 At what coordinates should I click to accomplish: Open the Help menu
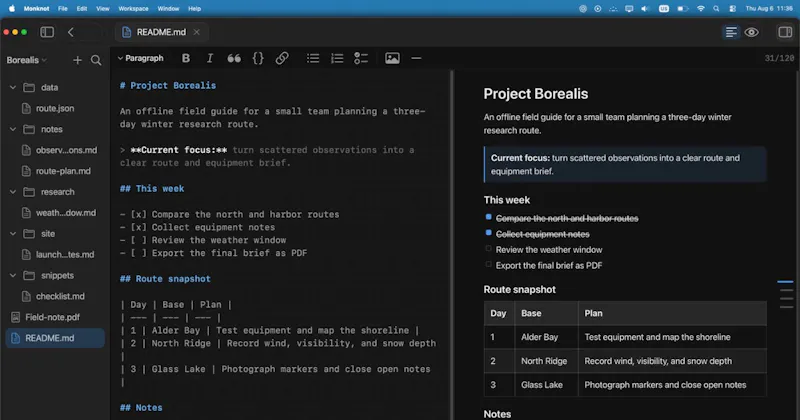(194, 9)
